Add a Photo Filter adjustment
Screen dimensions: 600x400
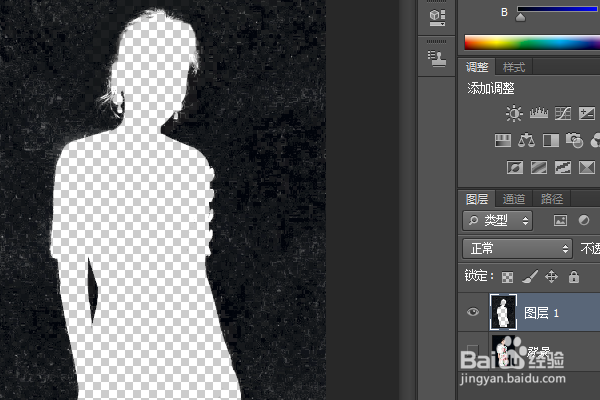click(x=574, y=140)
